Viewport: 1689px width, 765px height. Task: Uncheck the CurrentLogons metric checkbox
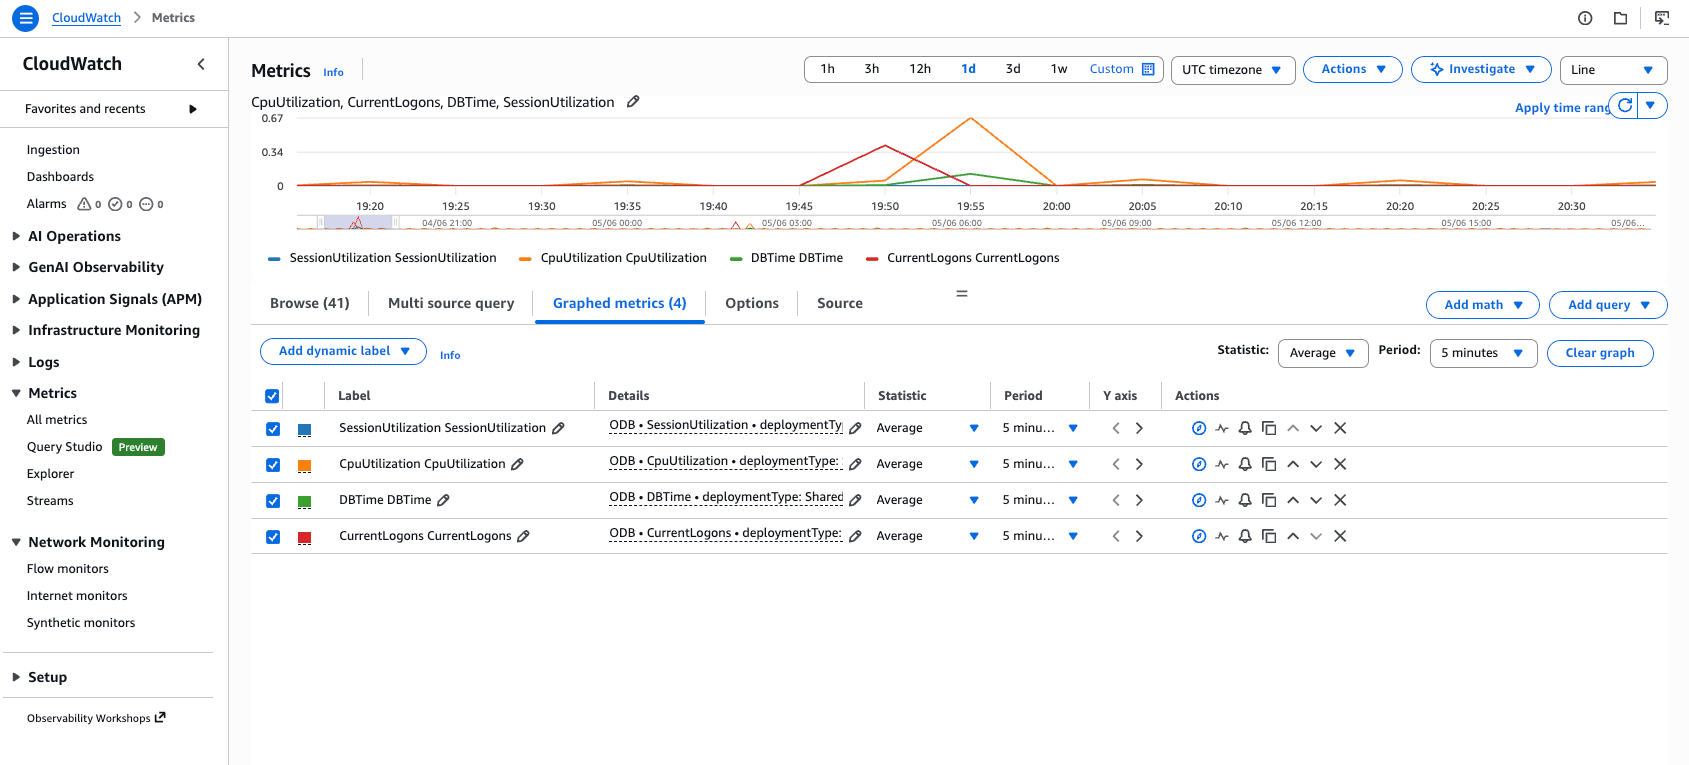click(272, 536)
